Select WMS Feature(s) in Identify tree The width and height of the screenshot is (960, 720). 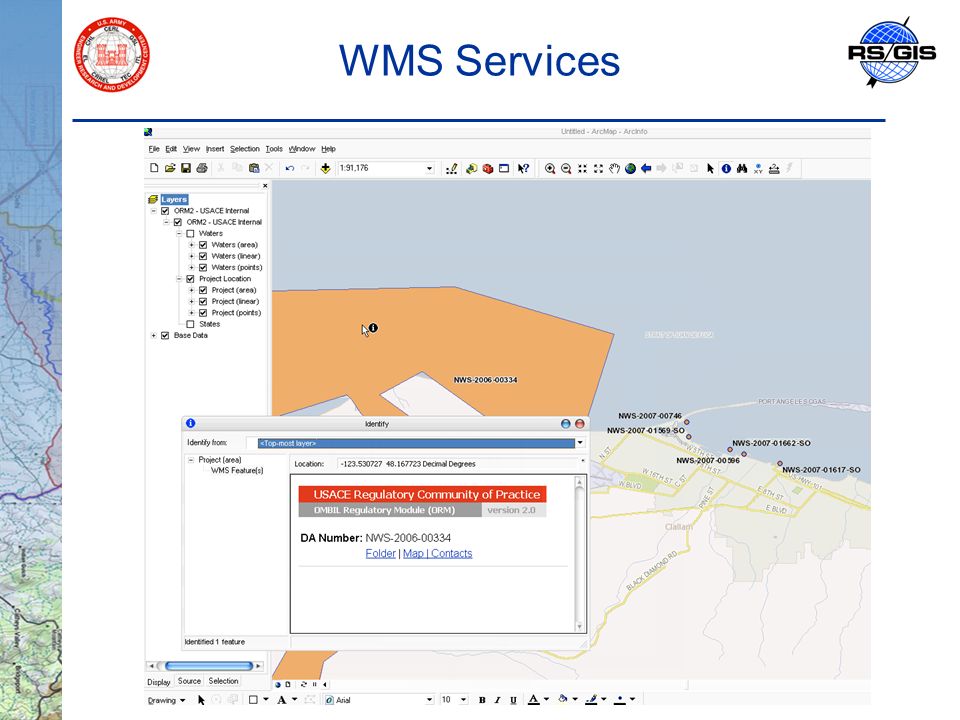click(x=237, y=471)
